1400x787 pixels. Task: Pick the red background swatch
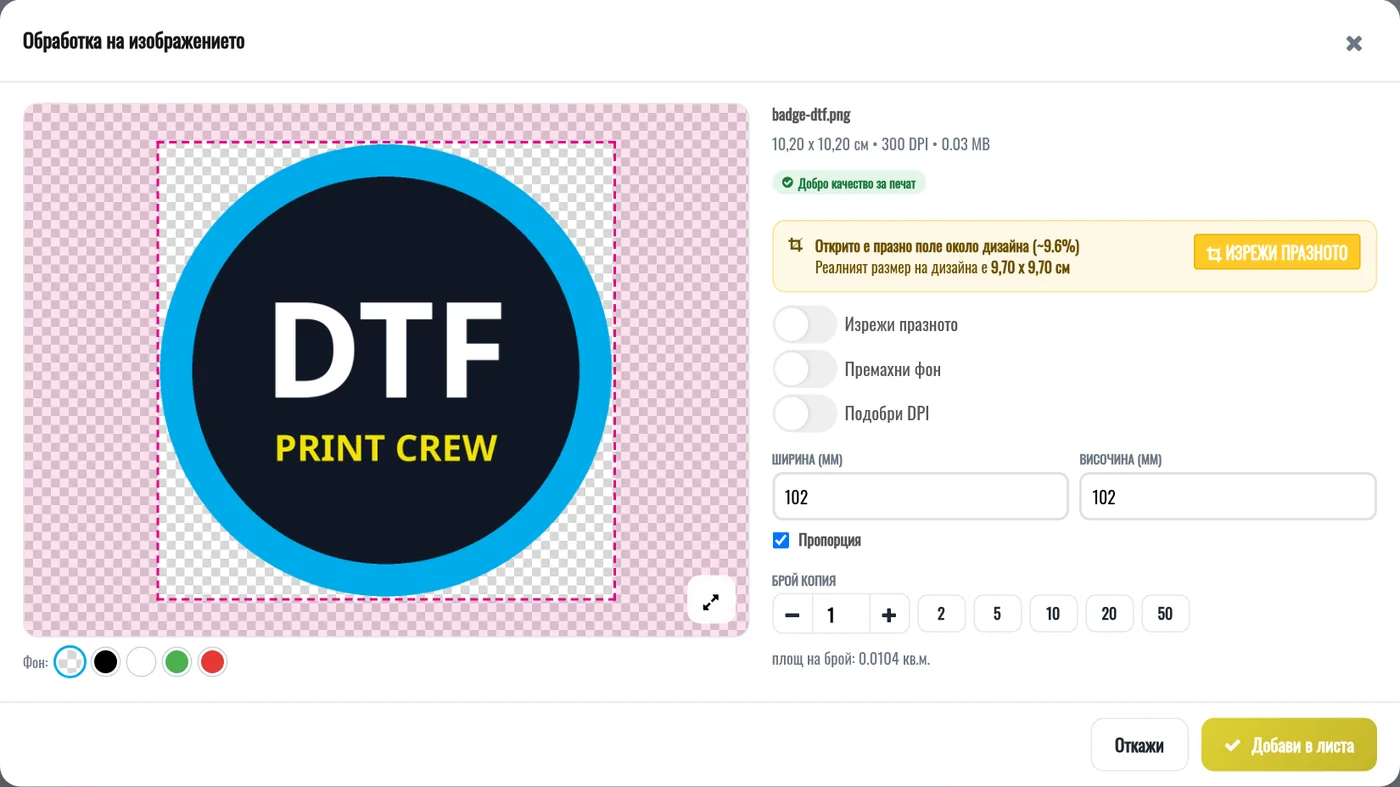click(212, 662)
